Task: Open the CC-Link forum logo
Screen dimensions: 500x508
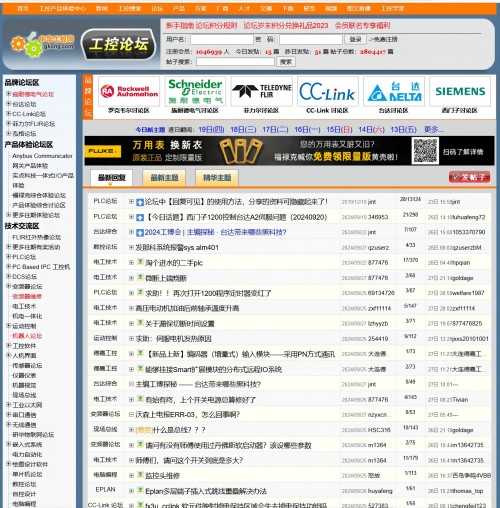Action: tap(327, 91)
